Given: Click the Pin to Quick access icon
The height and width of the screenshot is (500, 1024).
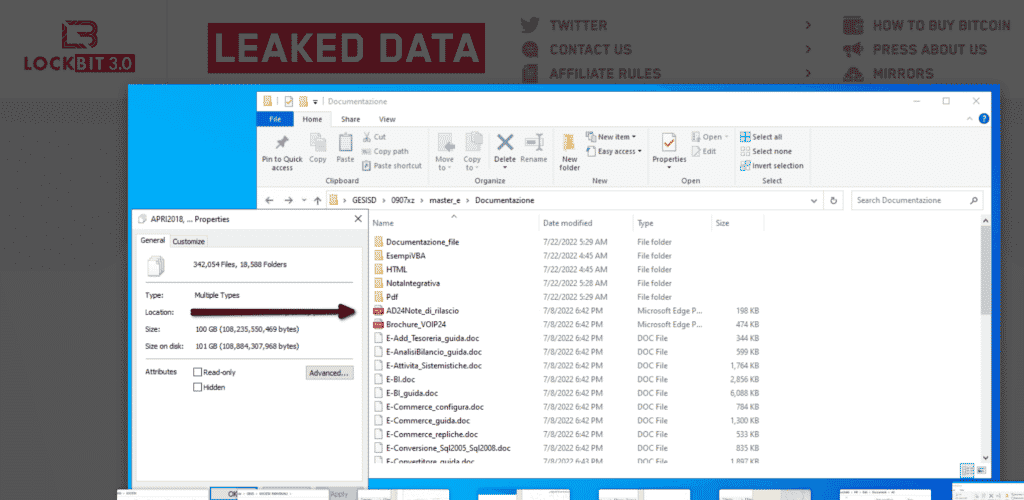Looking at the screenshot, I should coord(282,142).
